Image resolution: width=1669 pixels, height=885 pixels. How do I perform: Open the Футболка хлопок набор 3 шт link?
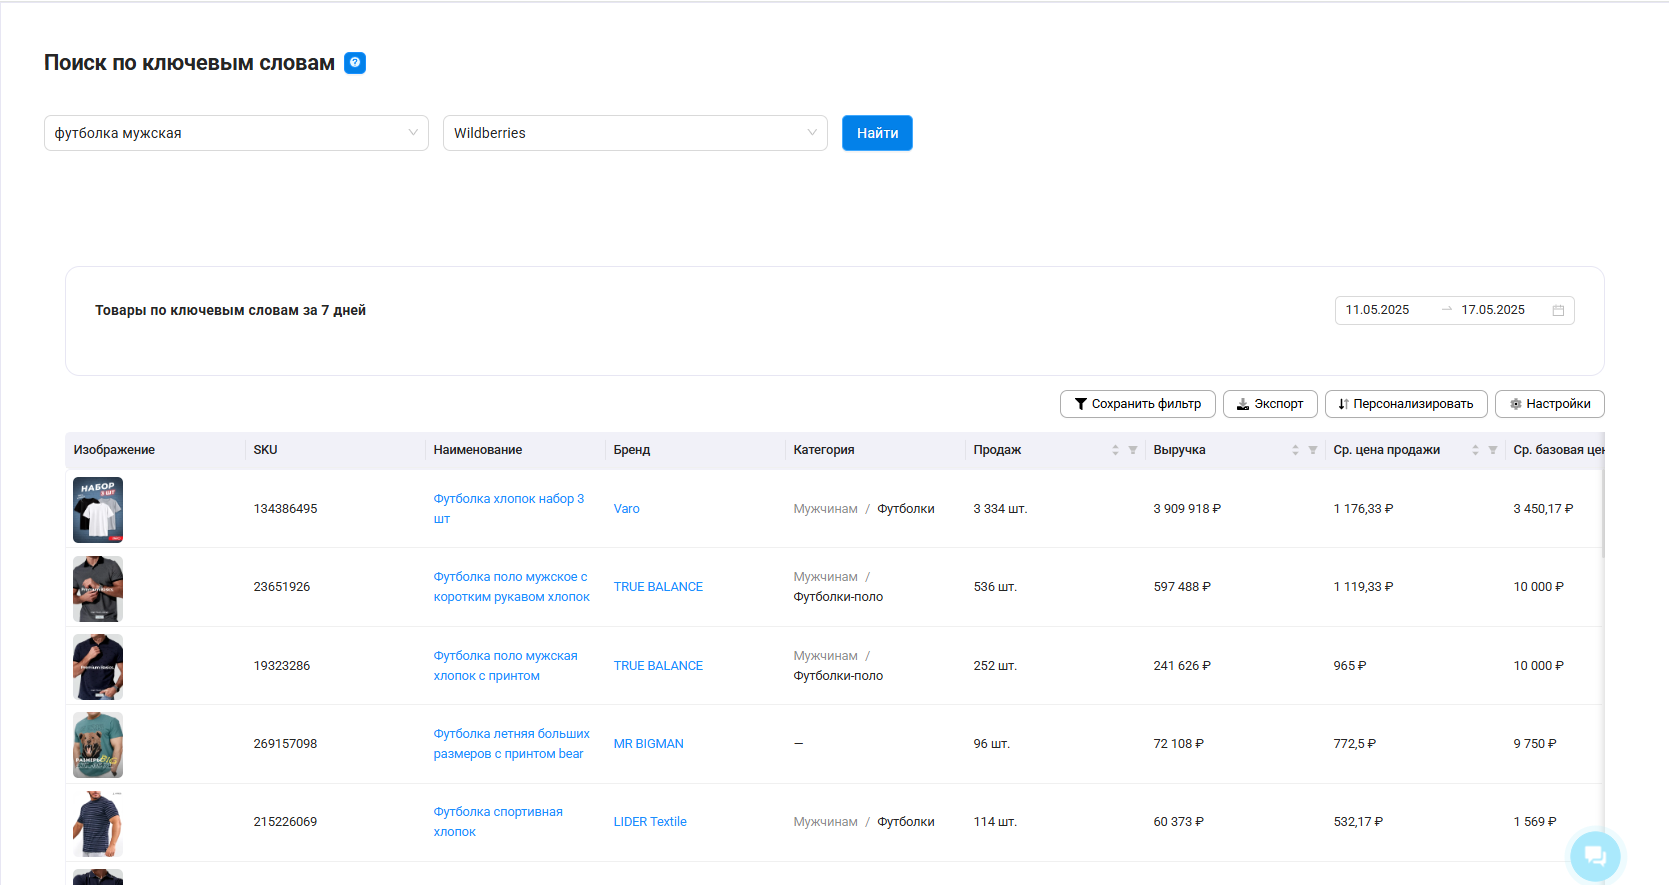[509, 509]
